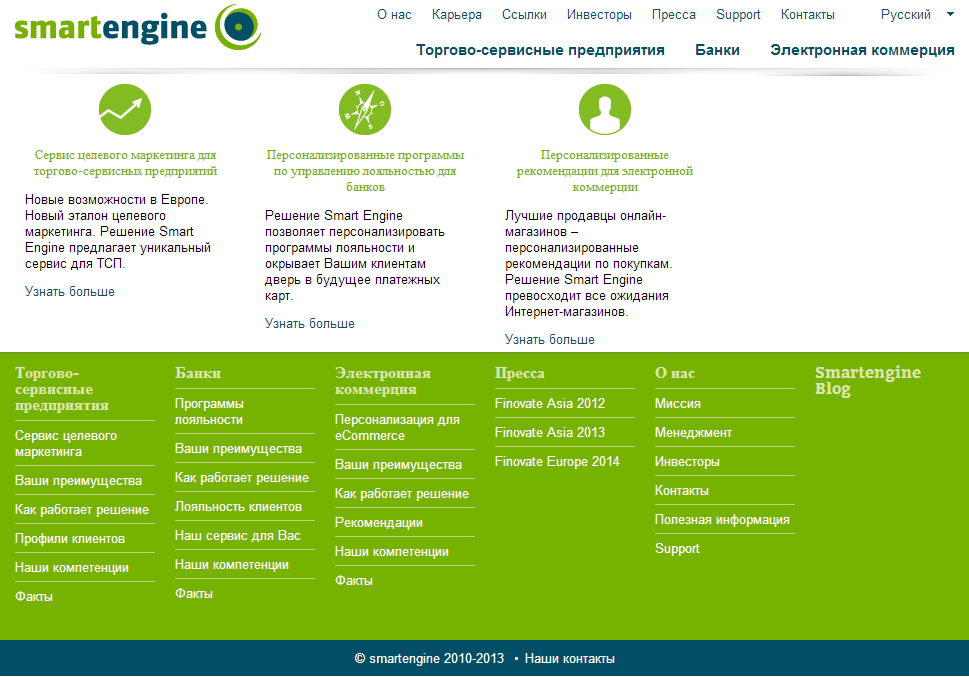Open Карьера in the top menu
Image resolution: width=969 pixels, height=677 pixels.
coord(457,14)
